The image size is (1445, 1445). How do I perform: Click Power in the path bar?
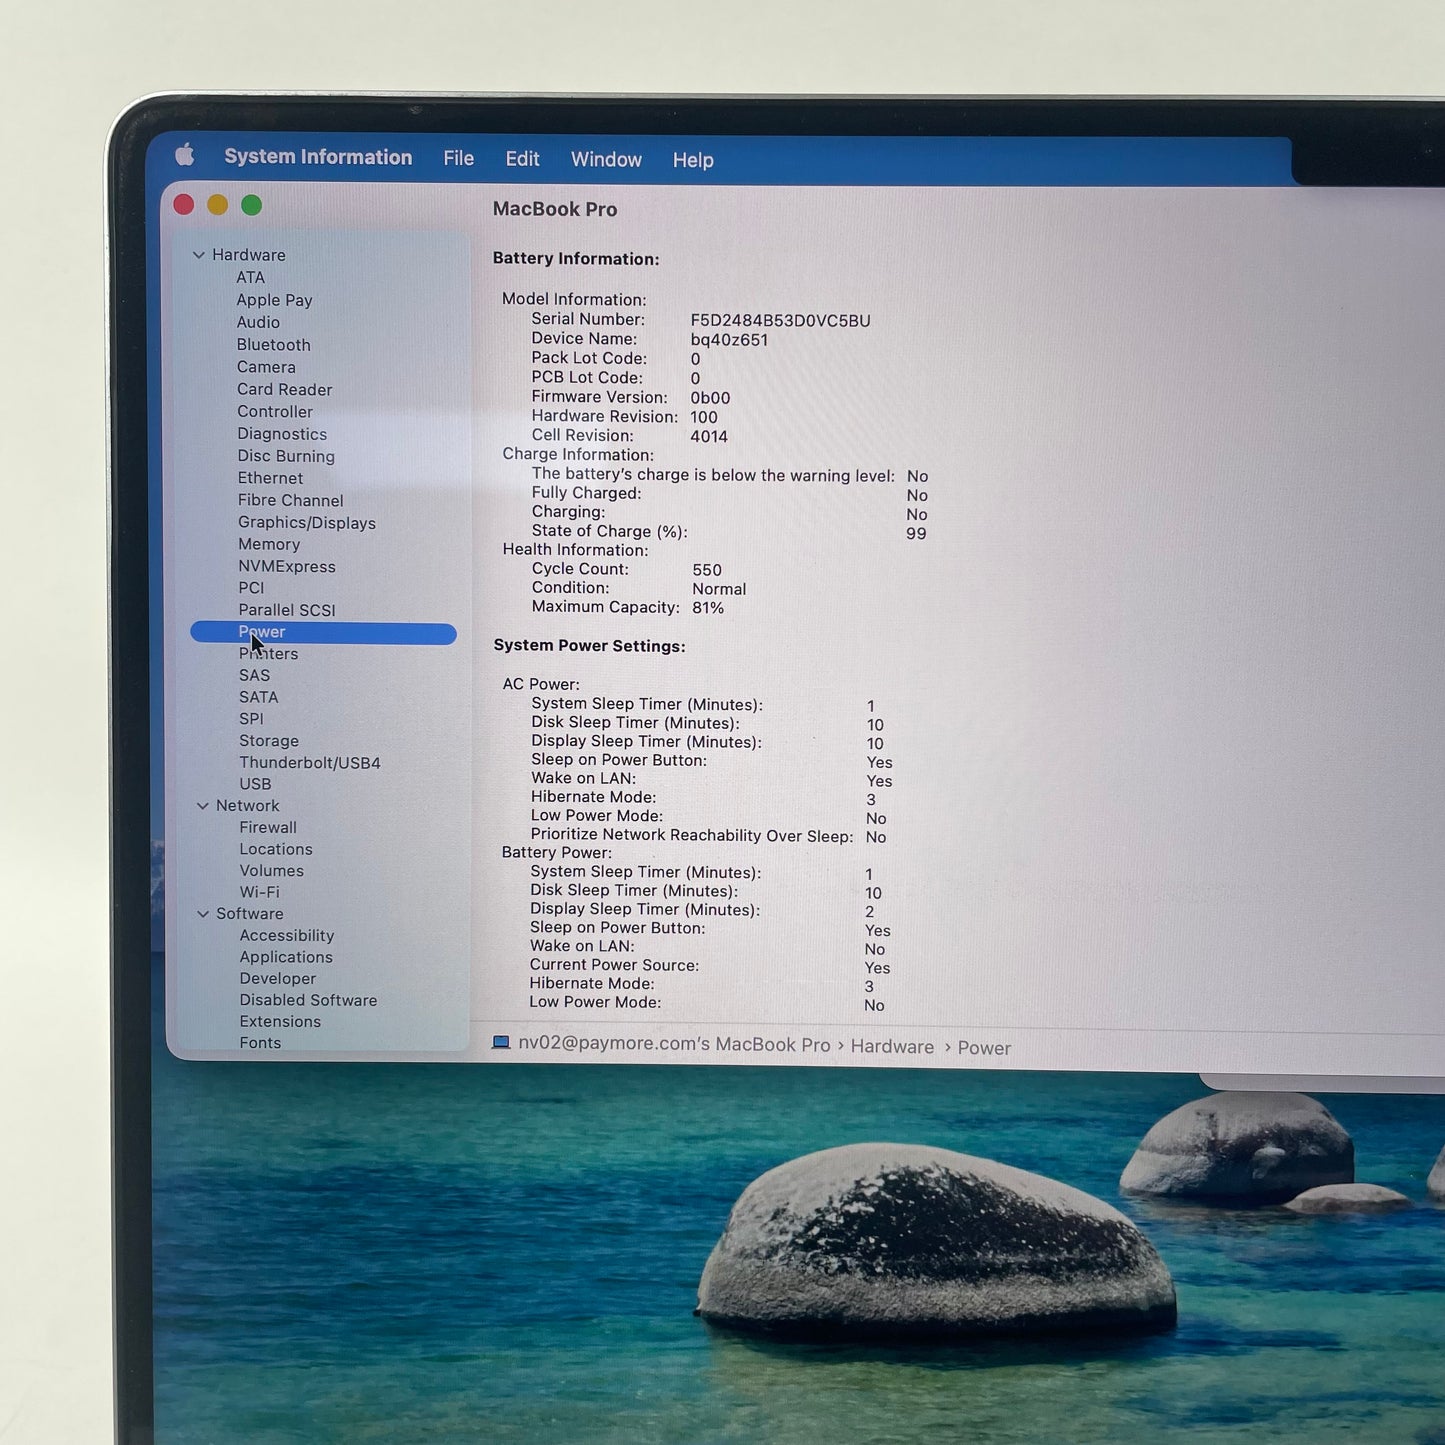pos(984,1048)
